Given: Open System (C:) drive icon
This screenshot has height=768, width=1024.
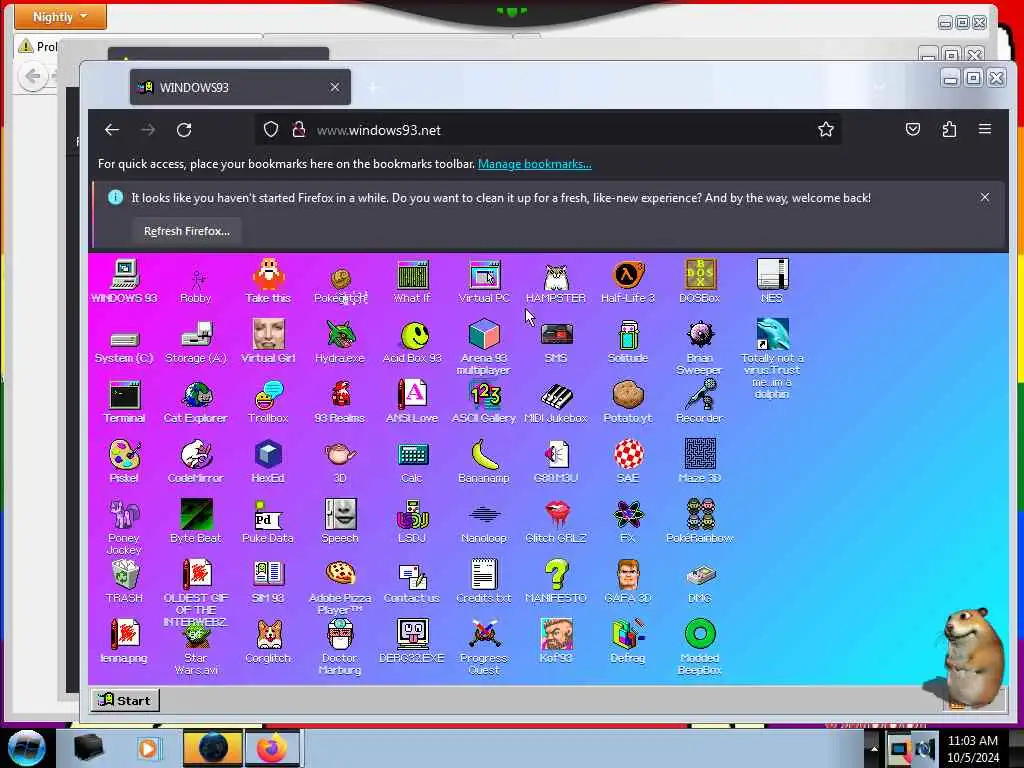Looking at the screenshot, I should [124, 346].
